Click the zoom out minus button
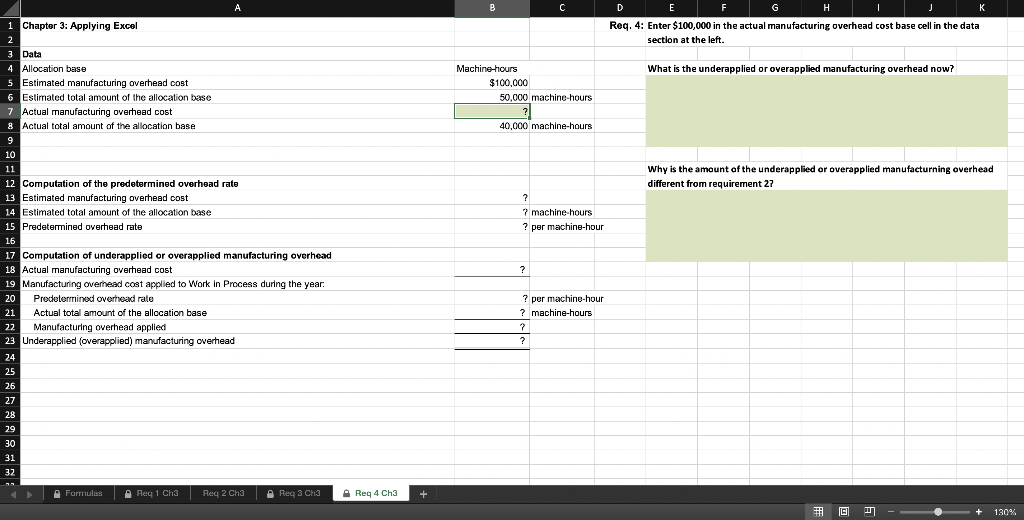This screenshot has width=1024, height=520. pyautogui.click(x=890, y=512)
